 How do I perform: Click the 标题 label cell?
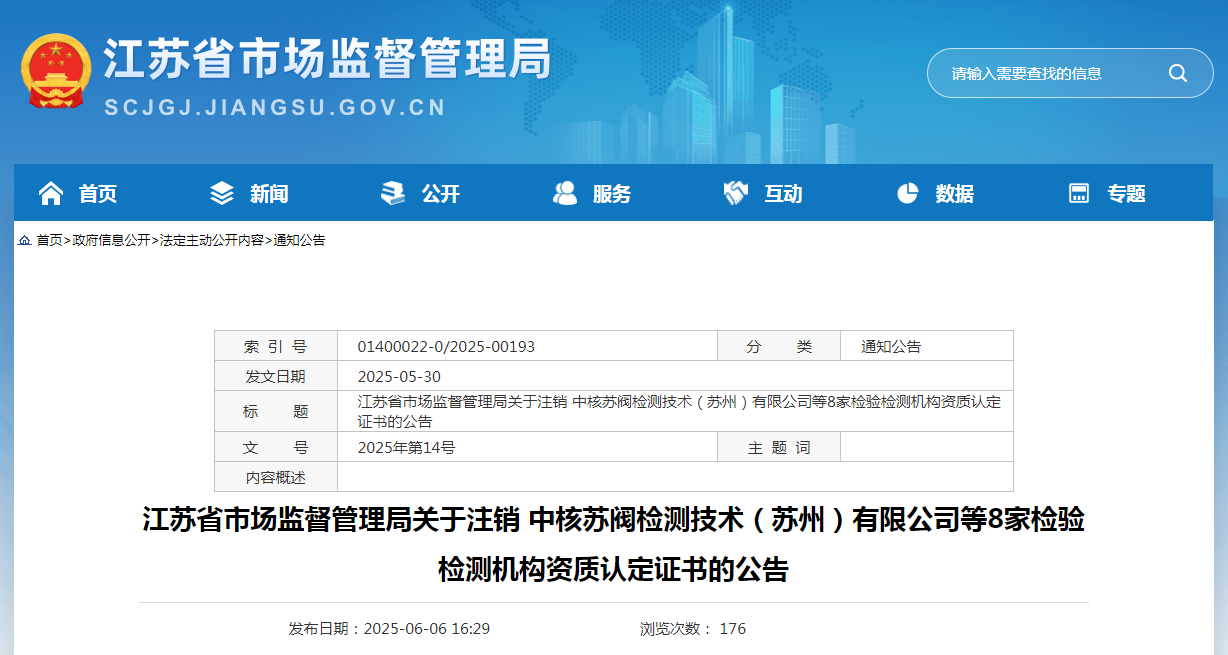276,411
